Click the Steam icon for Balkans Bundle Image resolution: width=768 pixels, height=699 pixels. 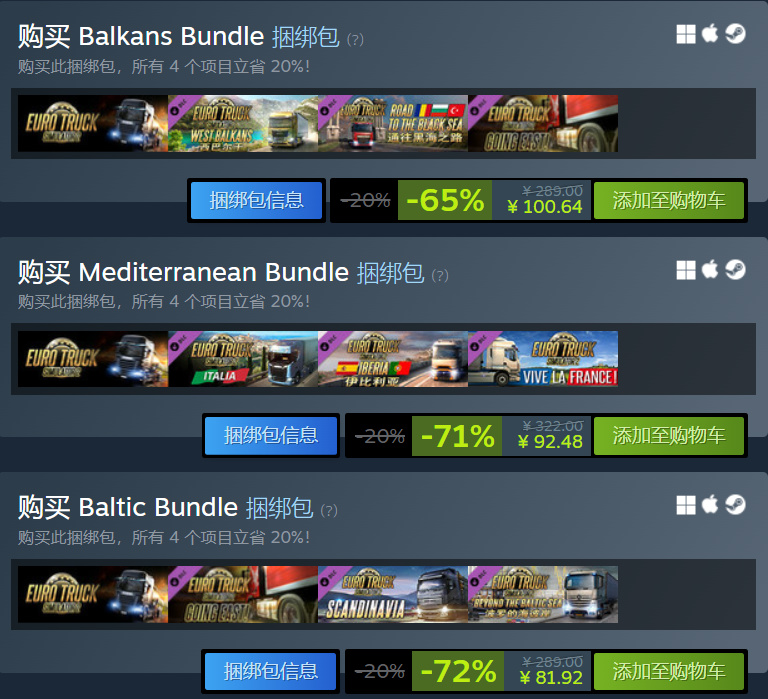[735, 34]
